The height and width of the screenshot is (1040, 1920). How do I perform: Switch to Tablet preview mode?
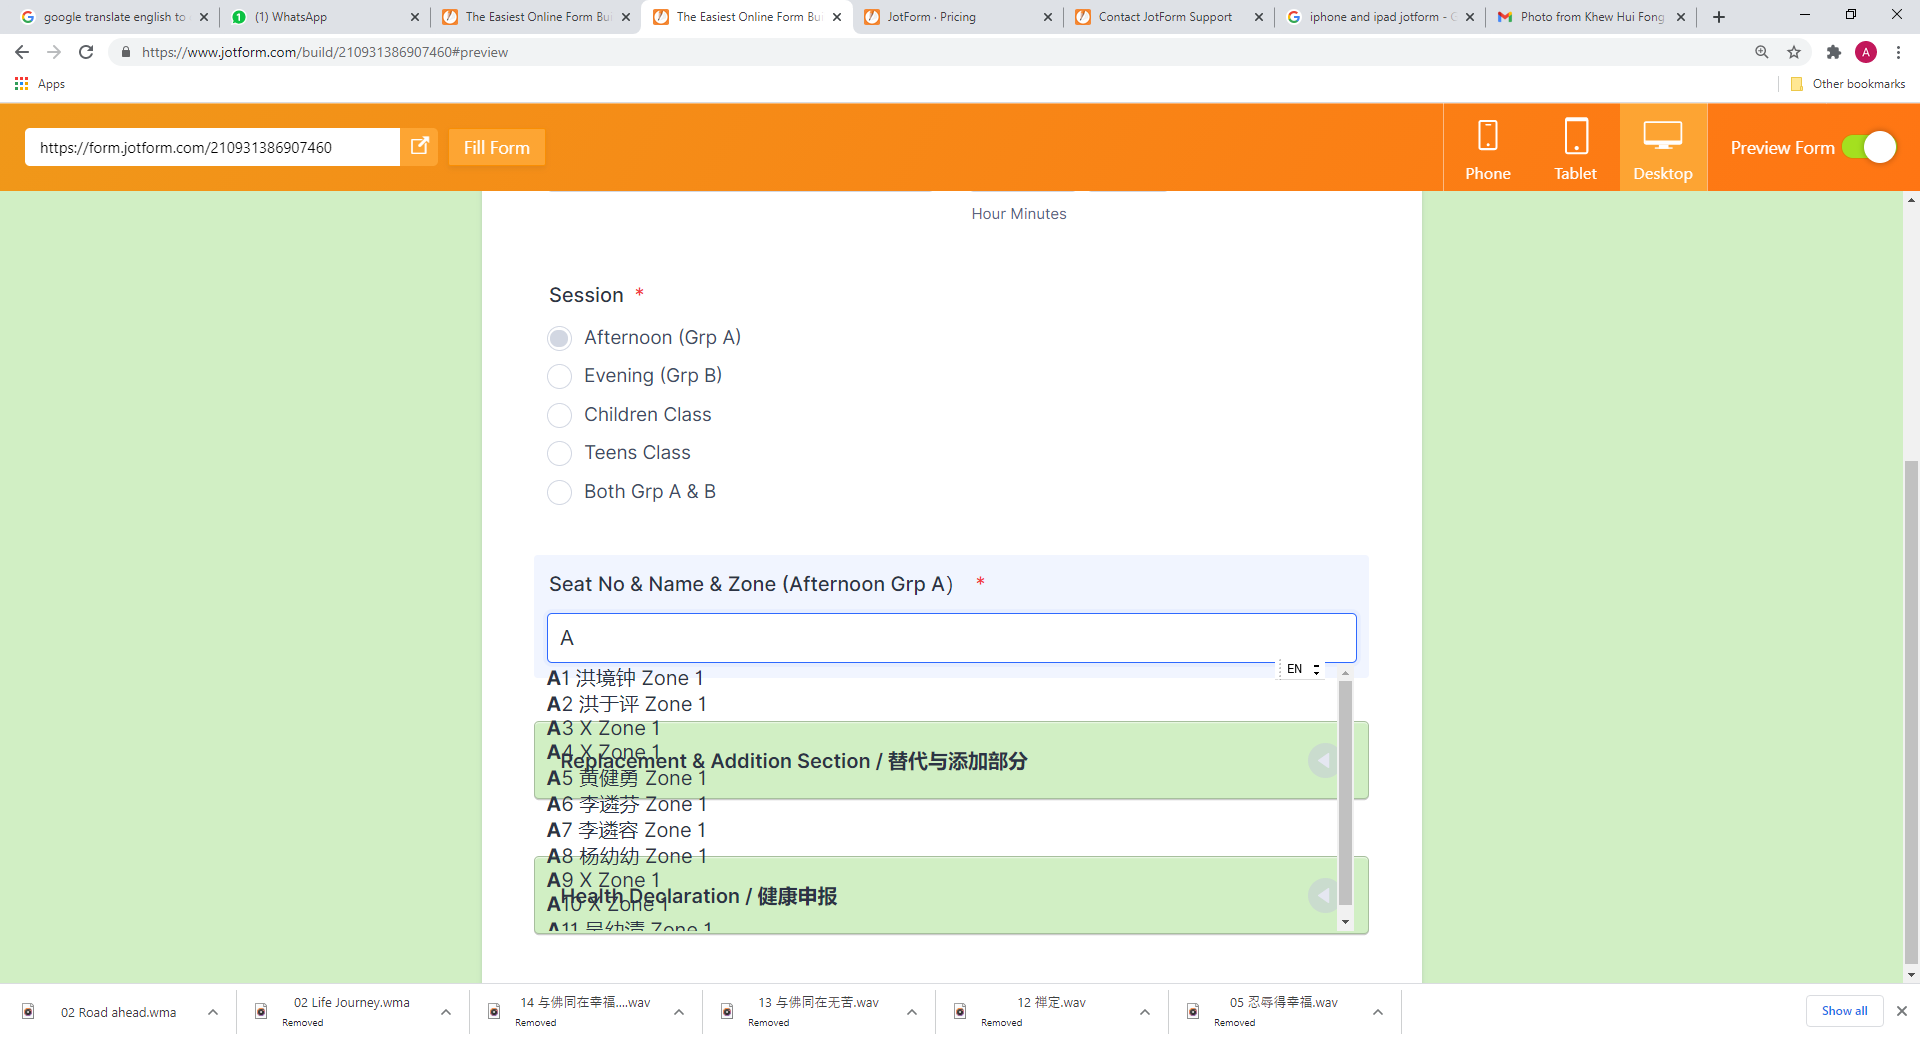coord(1574,147)
